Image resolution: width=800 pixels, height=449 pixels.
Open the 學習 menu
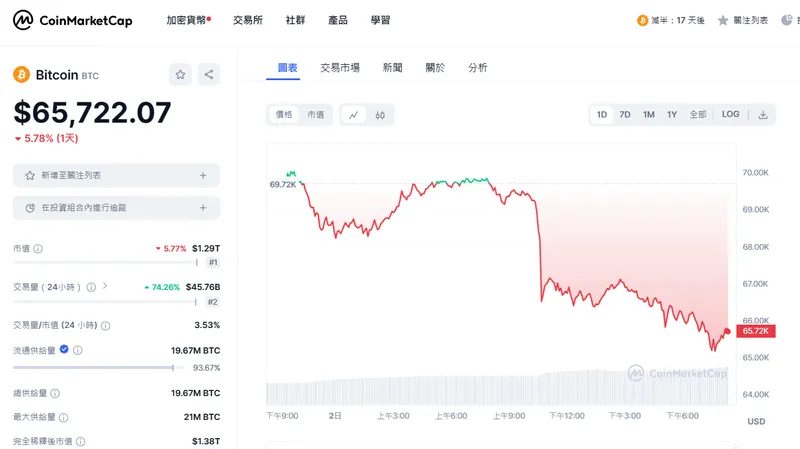point(380,20)
